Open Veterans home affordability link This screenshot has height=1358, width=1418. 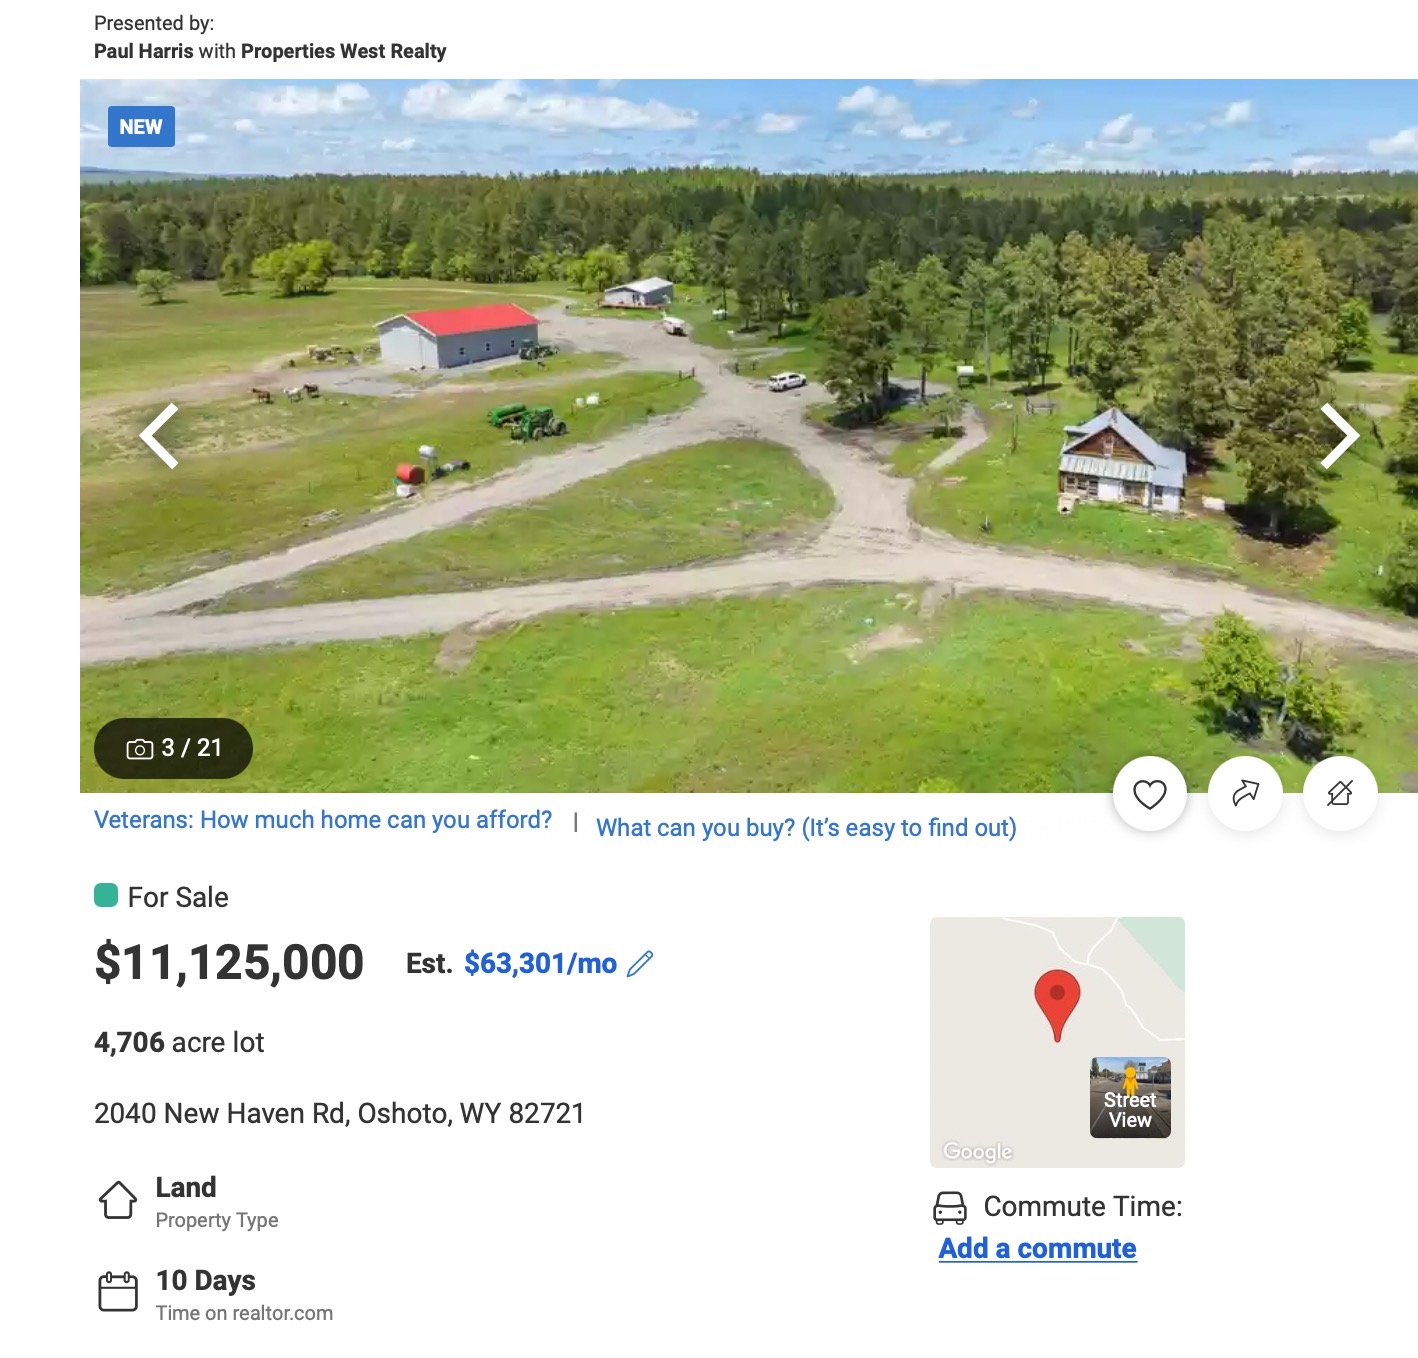323,820
